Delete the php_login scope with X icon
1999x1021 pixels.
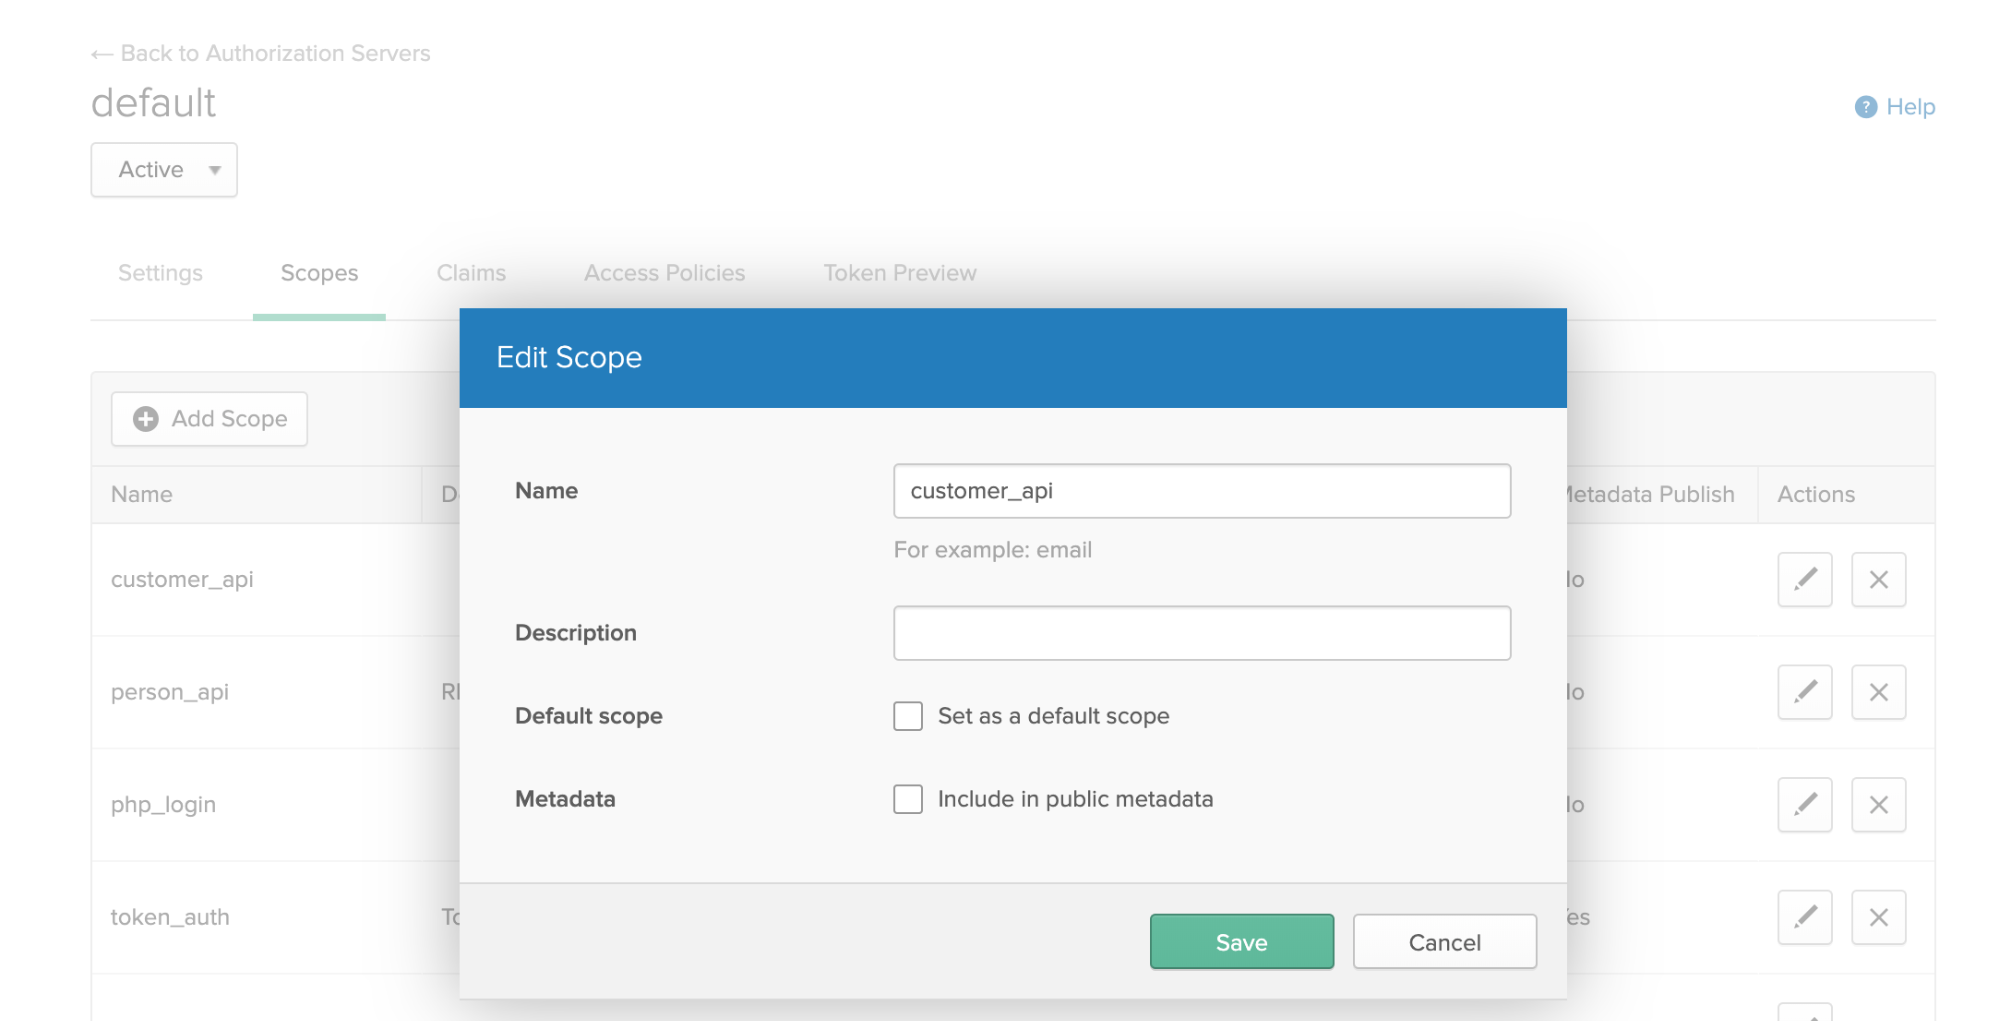click(1878, 805)
